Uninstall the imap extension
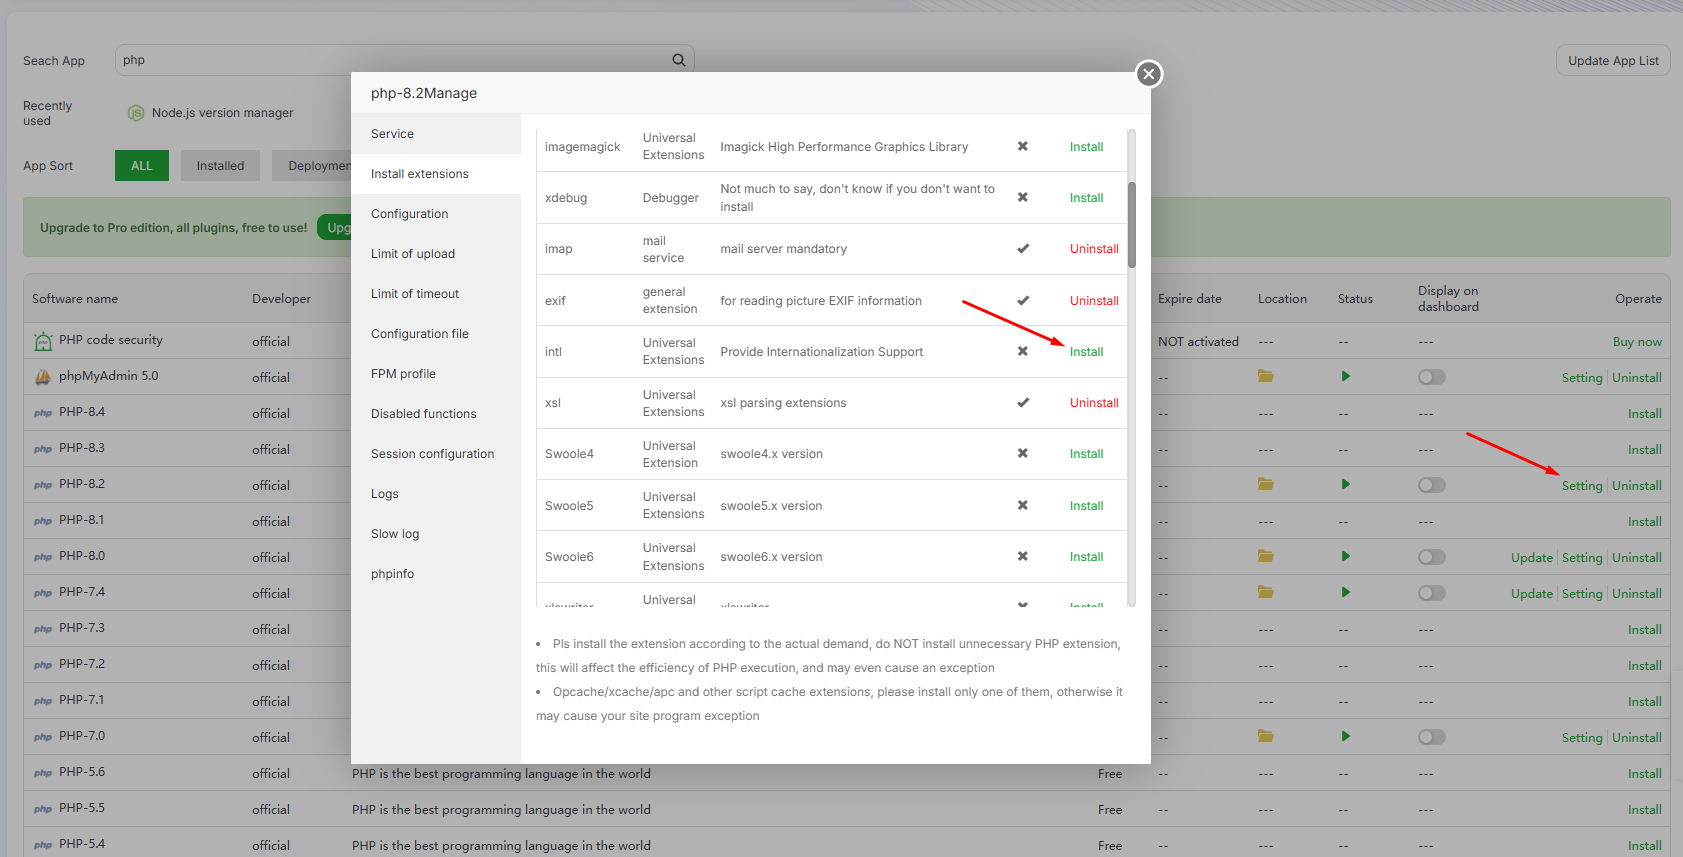1683x857 pixels. click(1094, 249)
